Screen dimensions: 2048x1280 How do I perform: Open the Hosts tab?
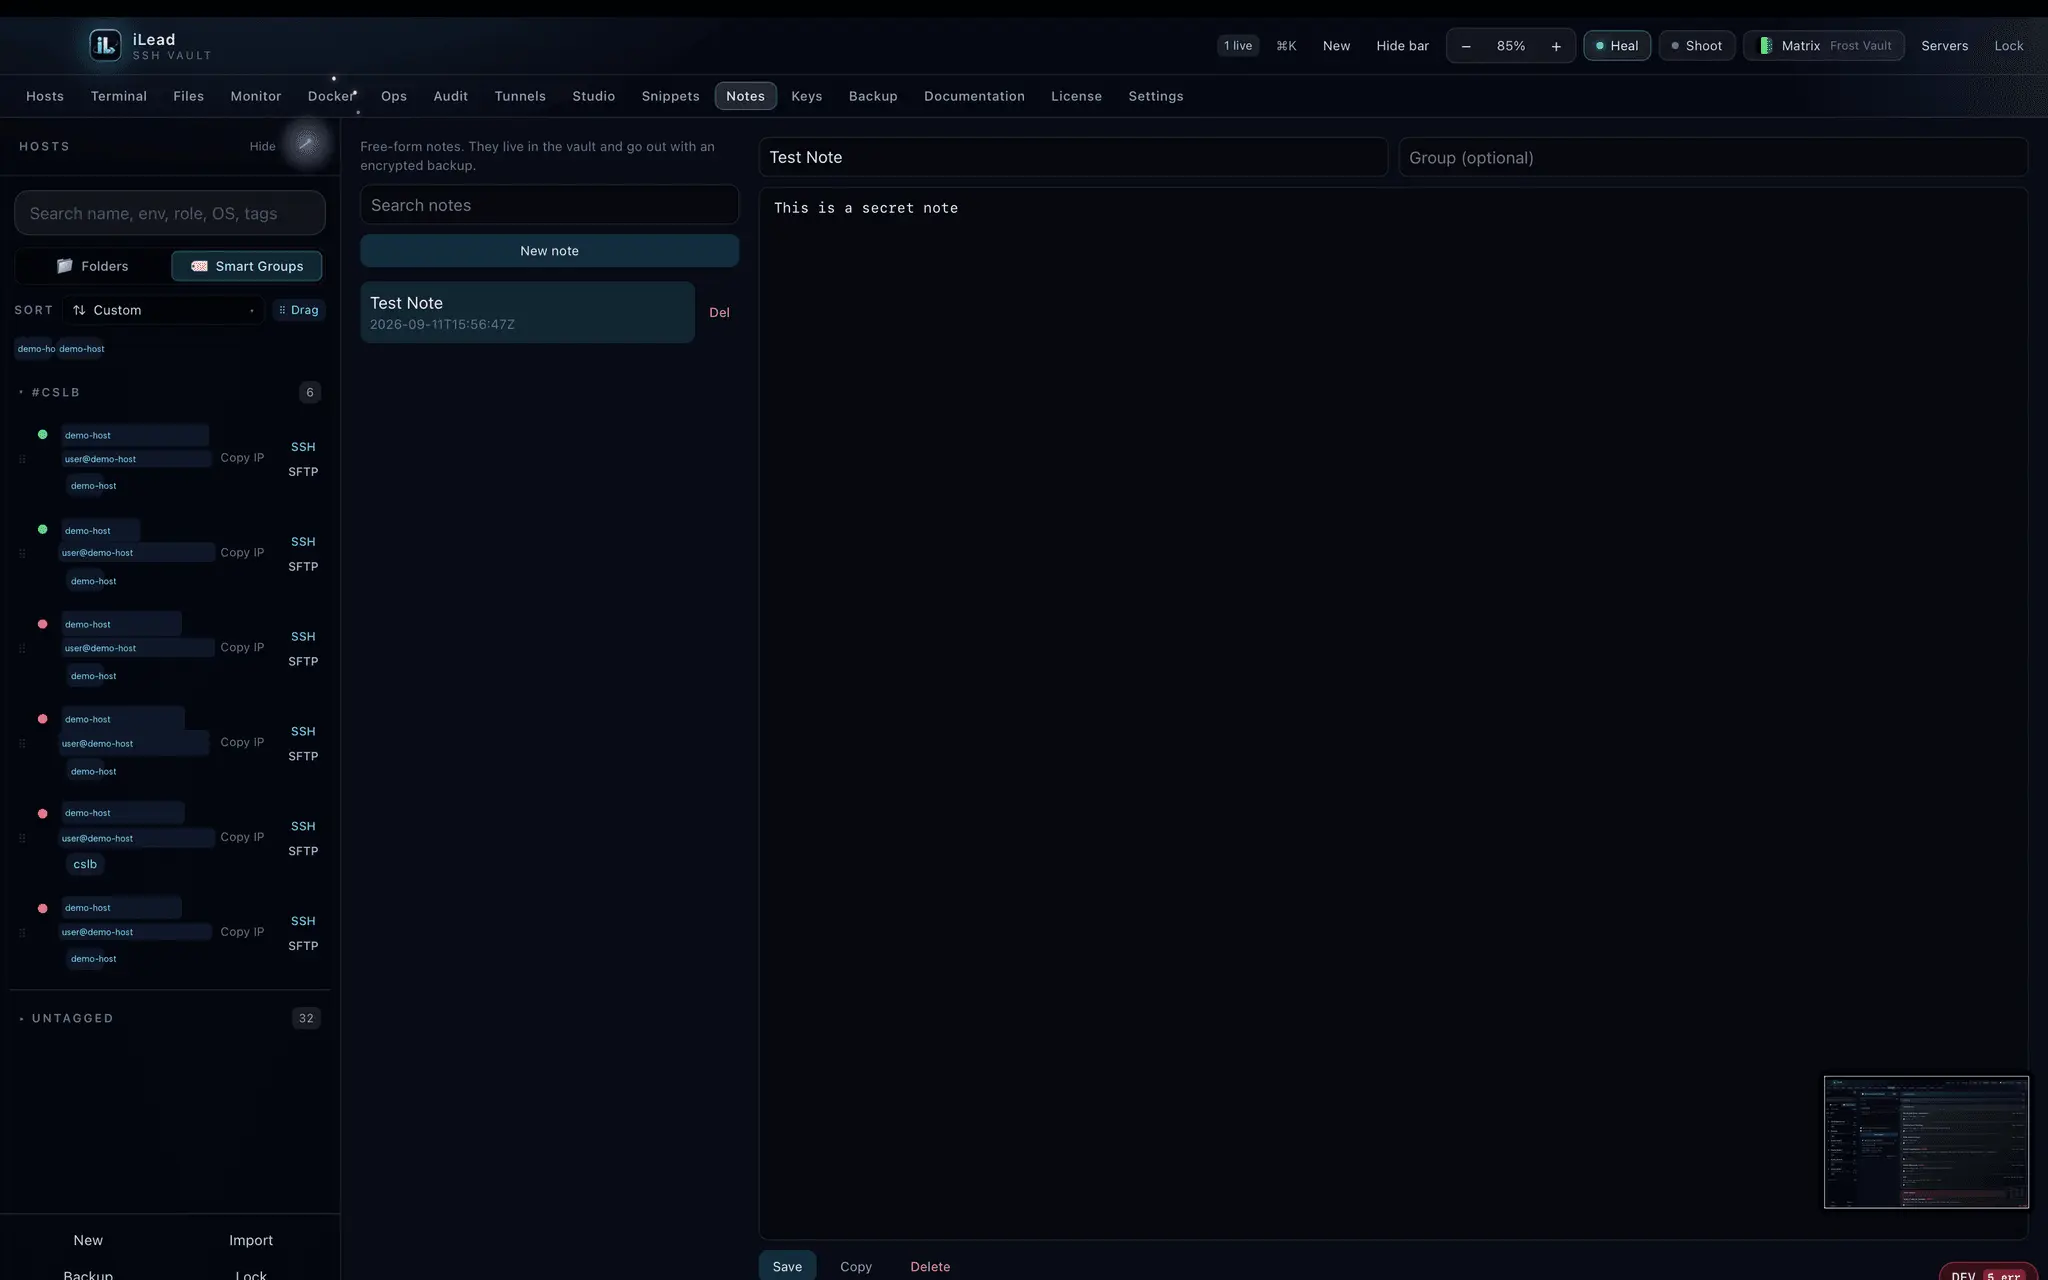pyautogui.click(x=45, y=96)
